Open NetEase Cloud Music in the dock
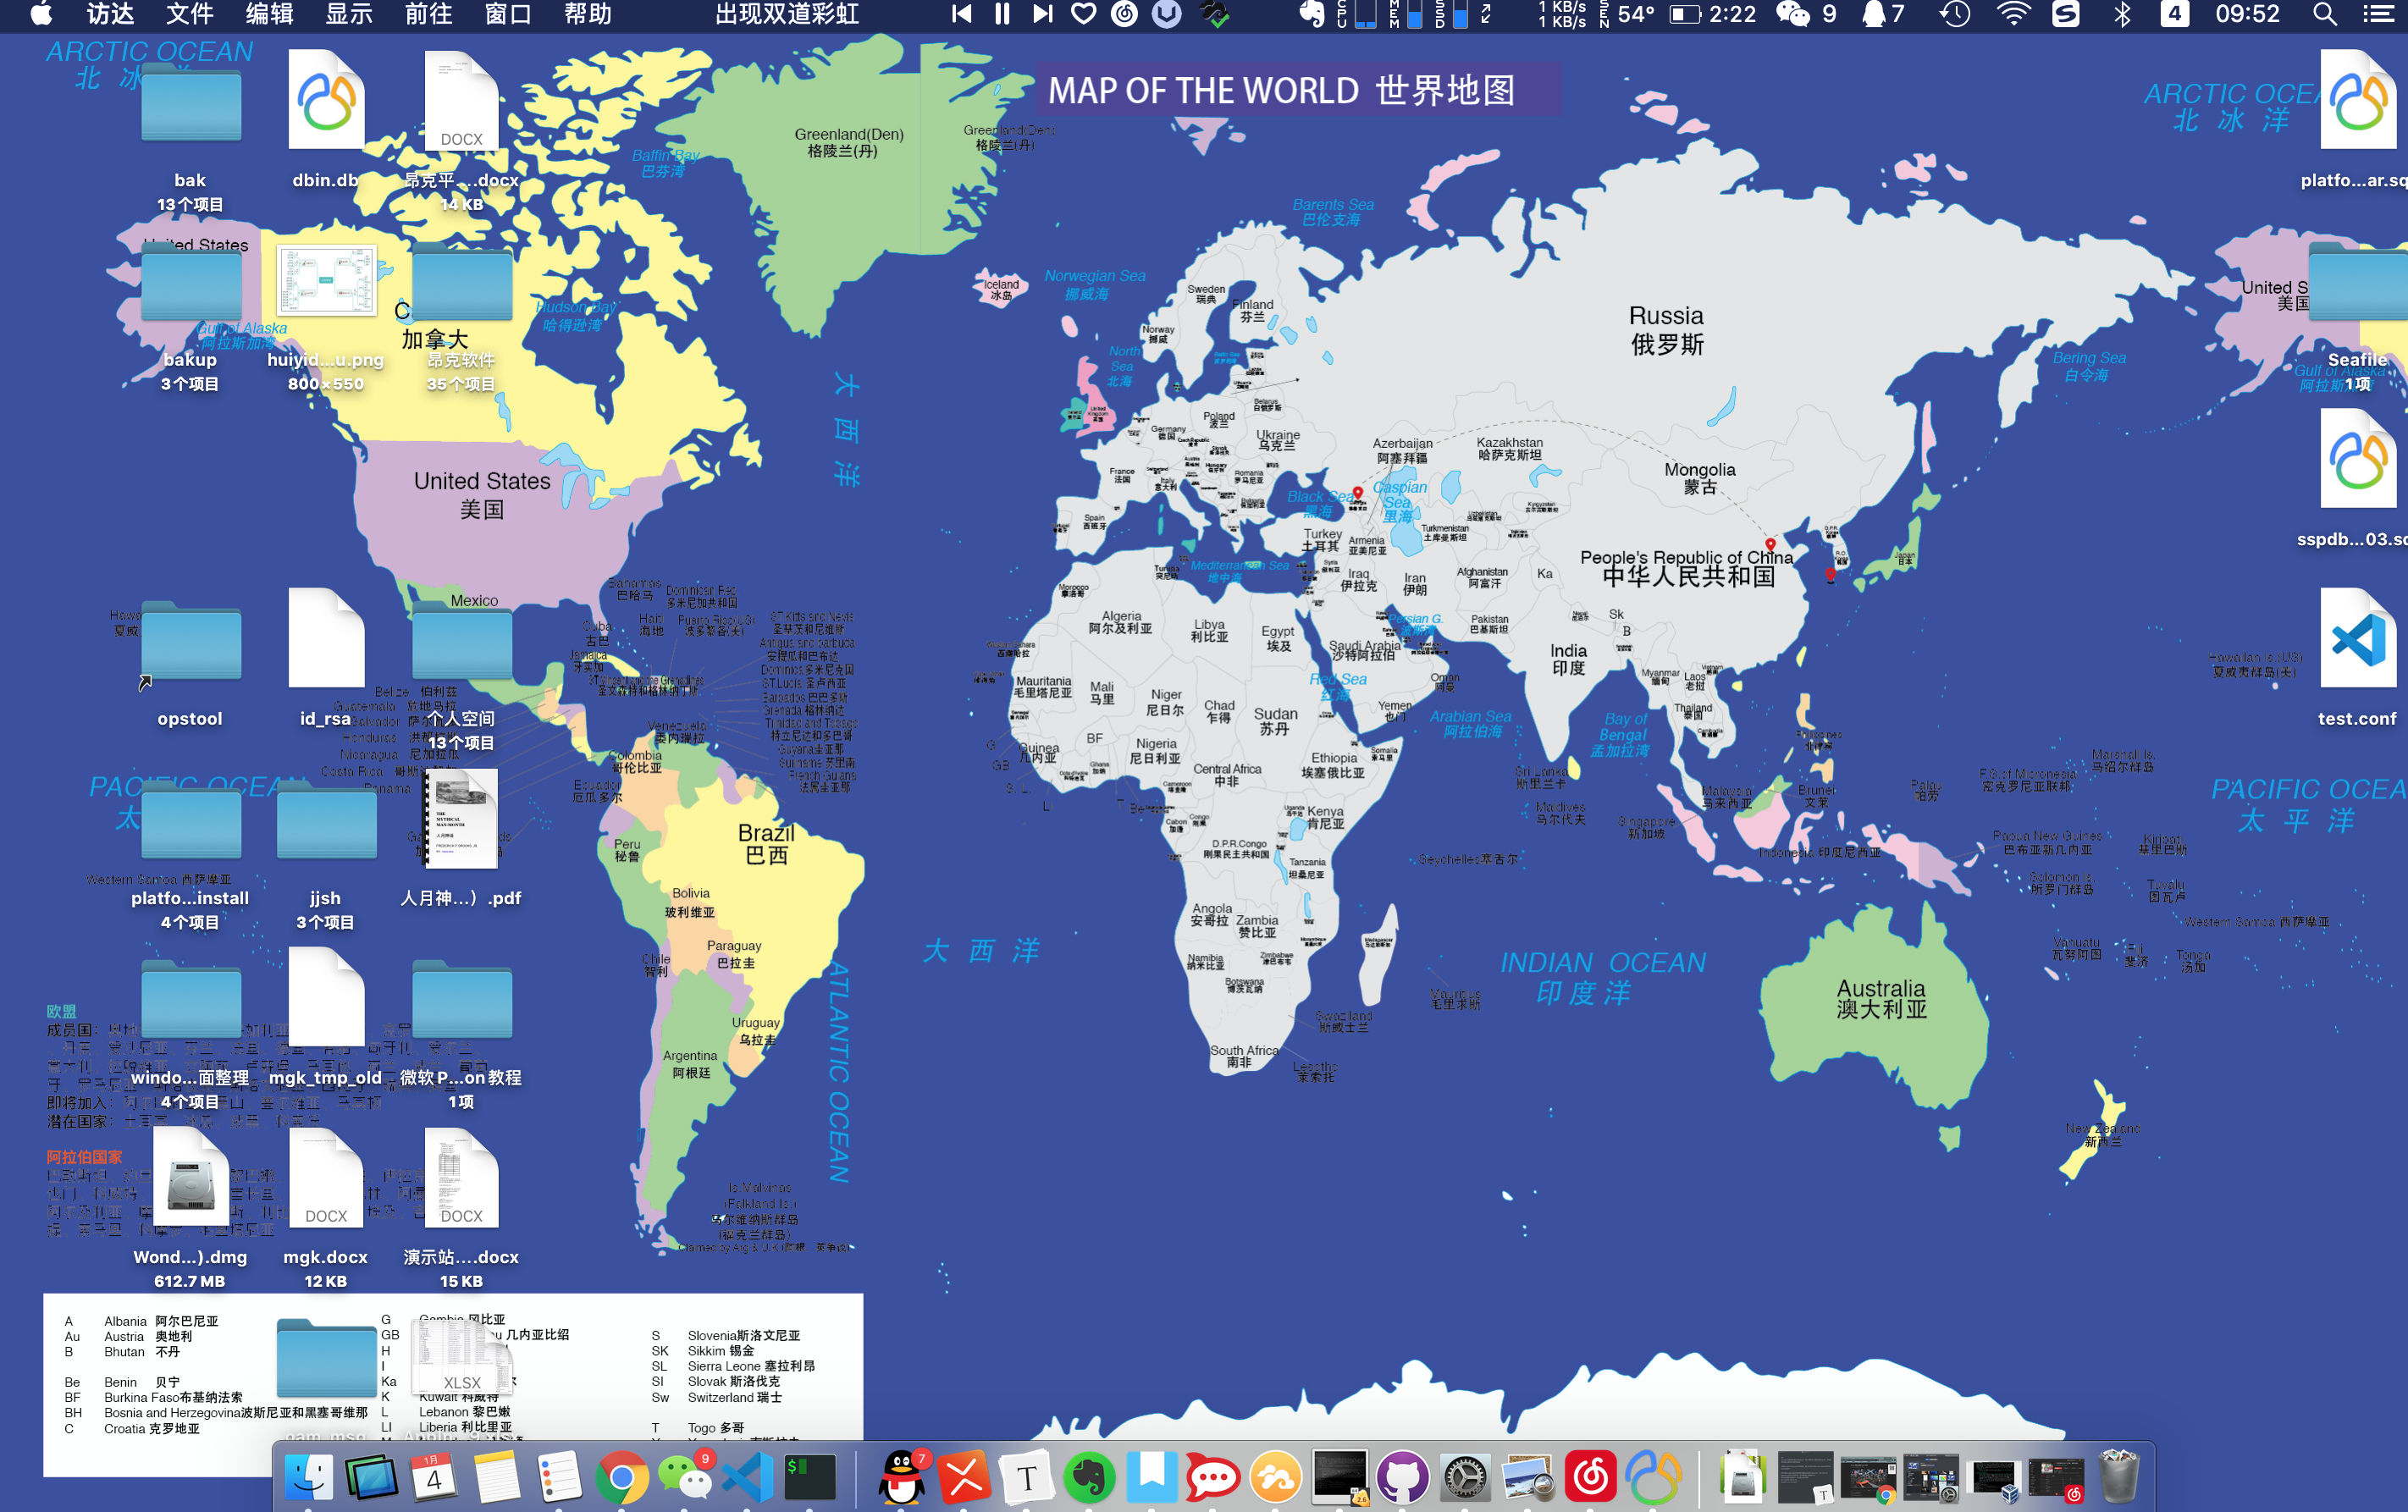 (1590, 1478)
